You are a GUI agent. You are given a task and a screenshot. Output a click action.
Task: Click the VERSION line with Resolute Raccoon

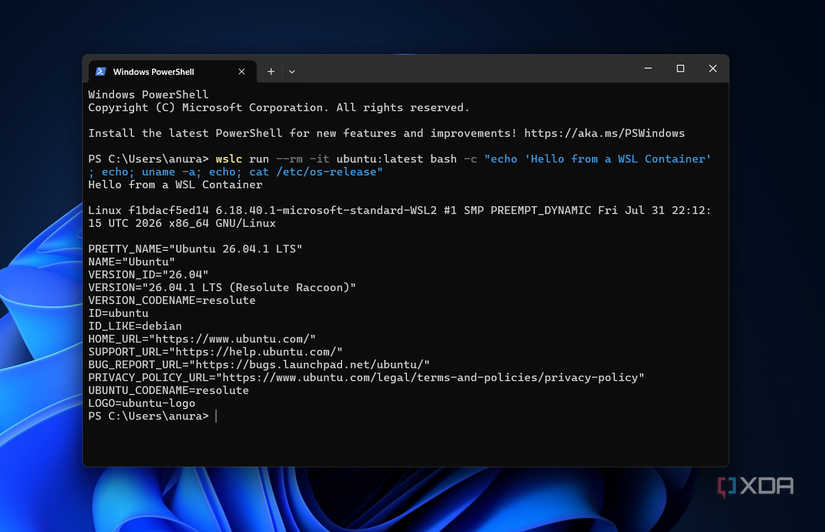click(x=222, y=287)
